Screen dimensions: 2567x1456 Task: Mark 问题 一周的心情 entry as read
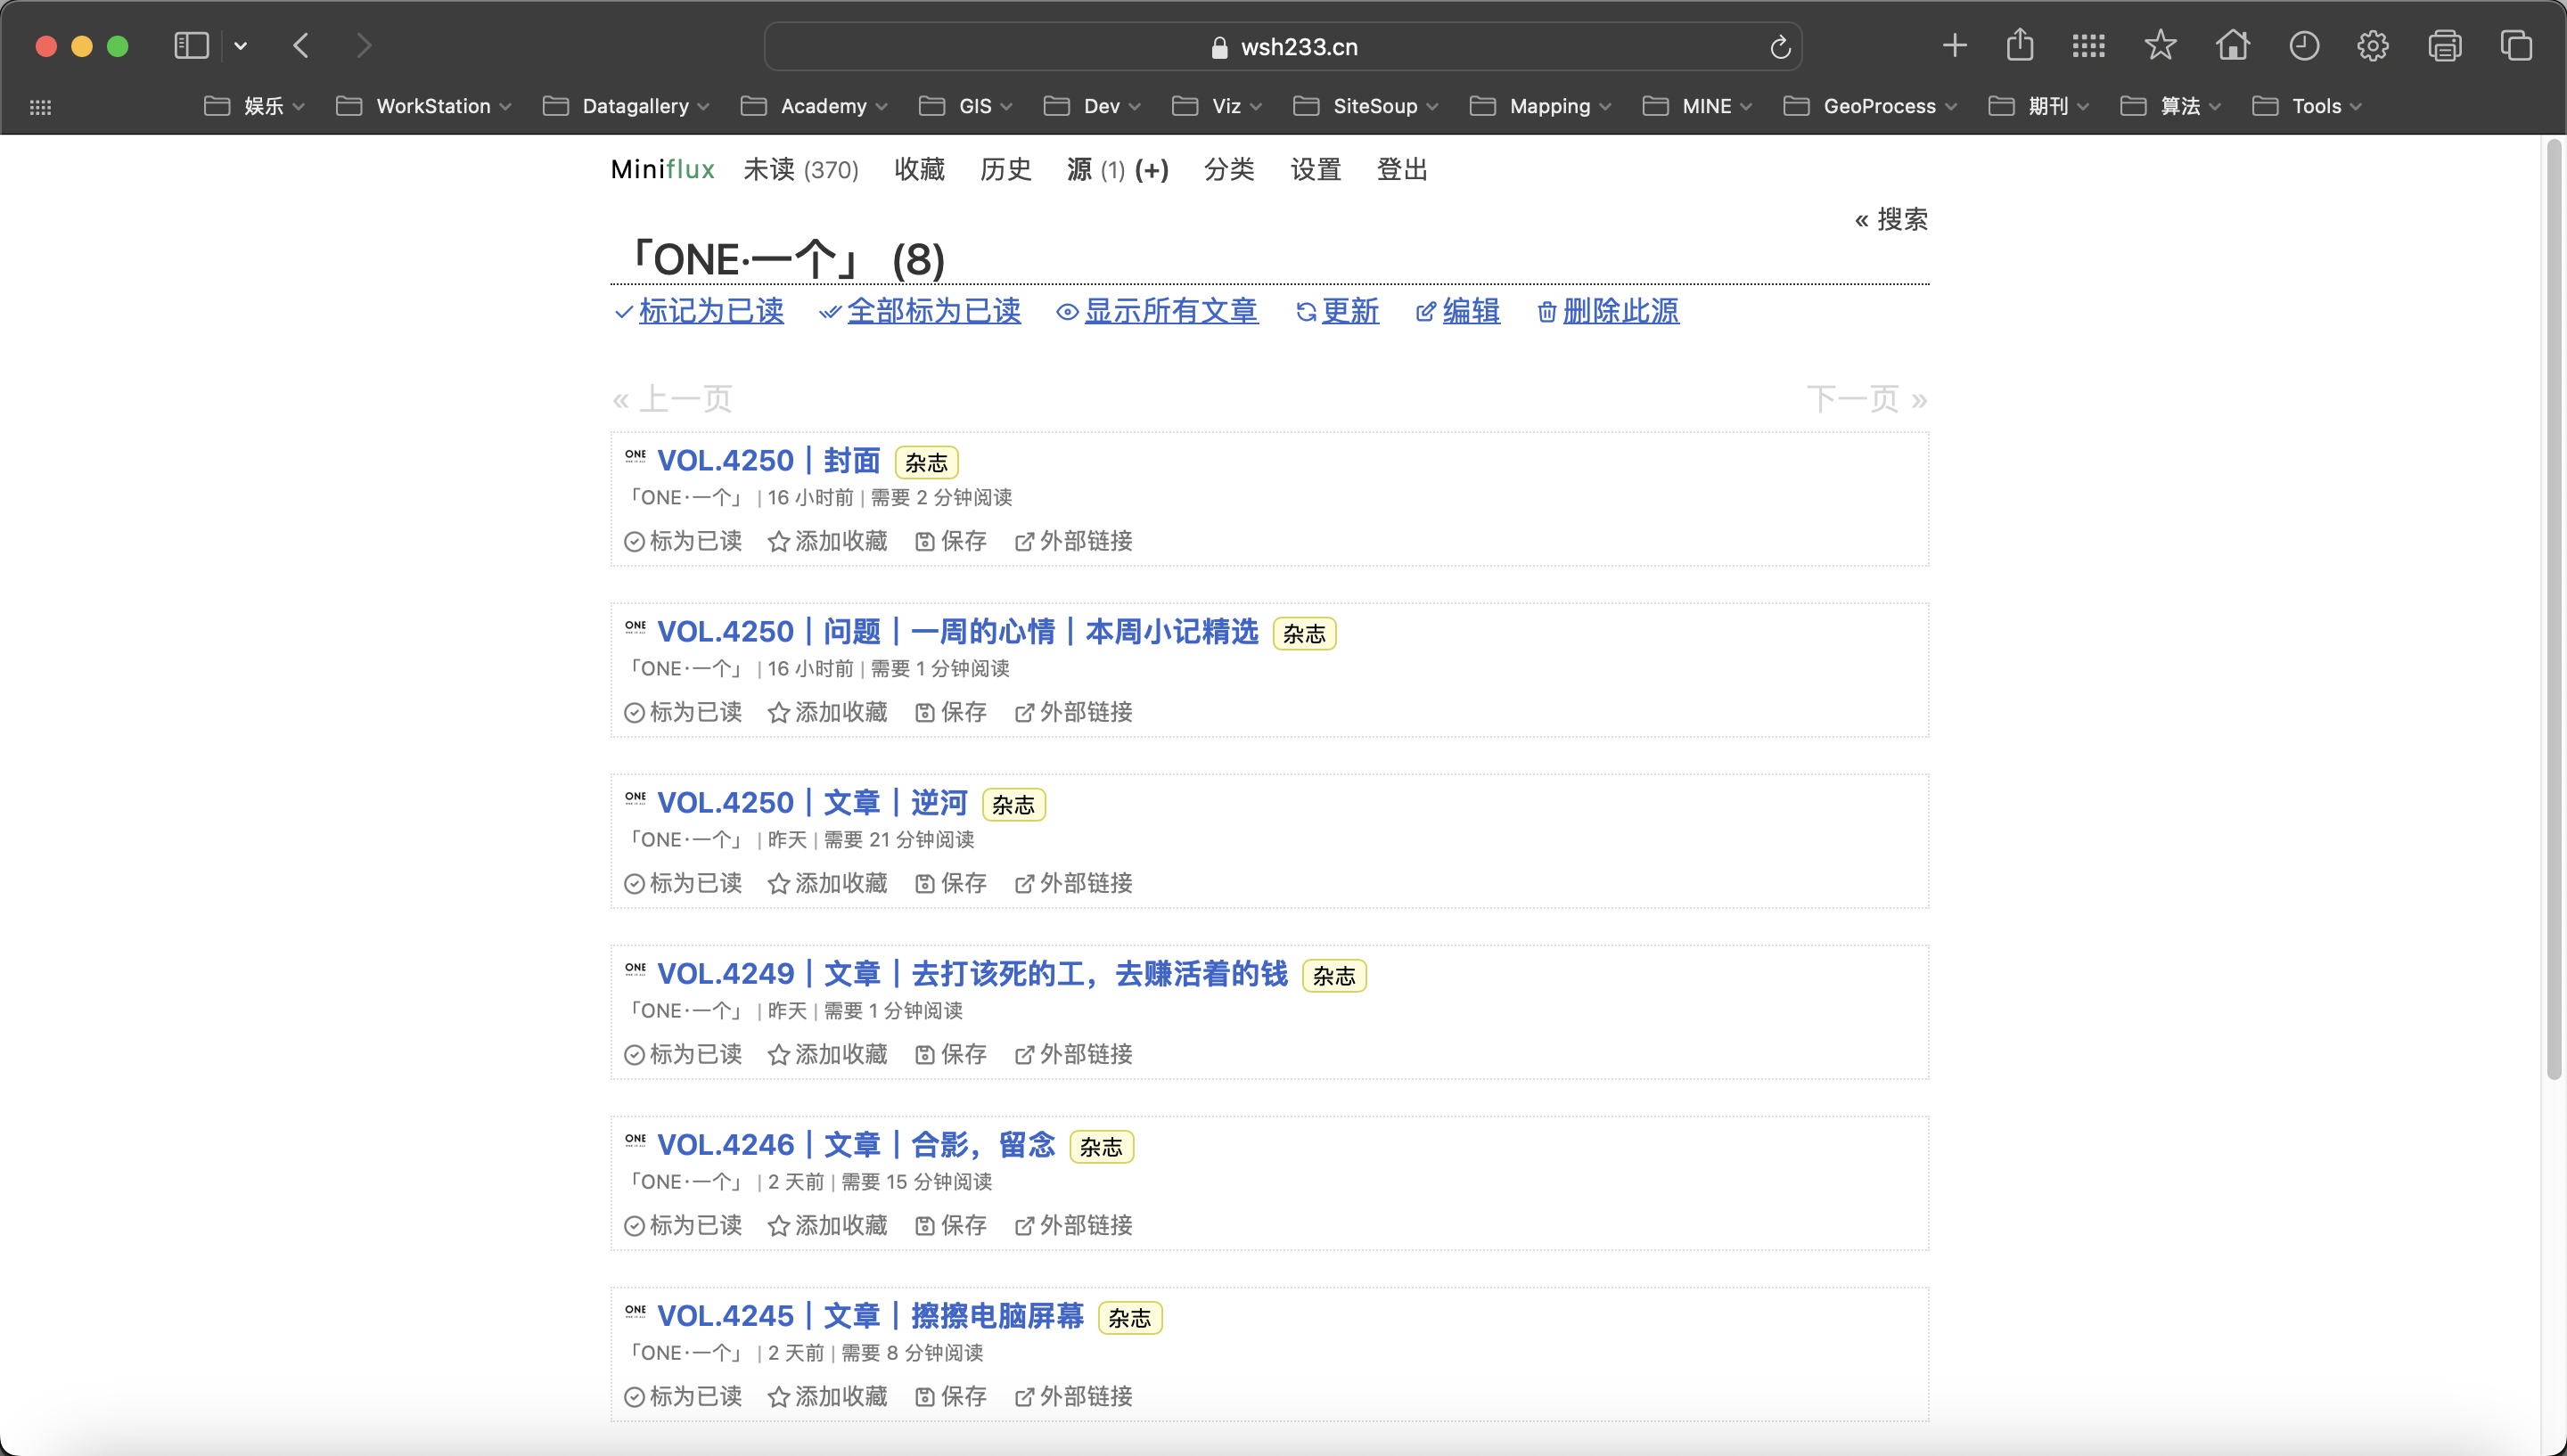click(683, 712)
